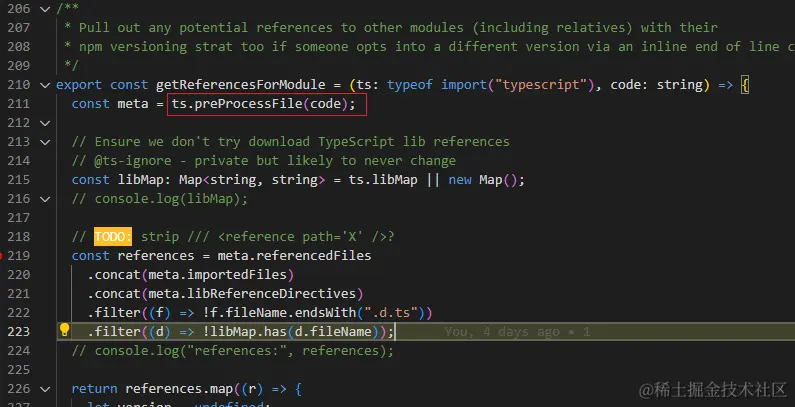Click 'return' keyword on line 226

(x=94, y=389)
